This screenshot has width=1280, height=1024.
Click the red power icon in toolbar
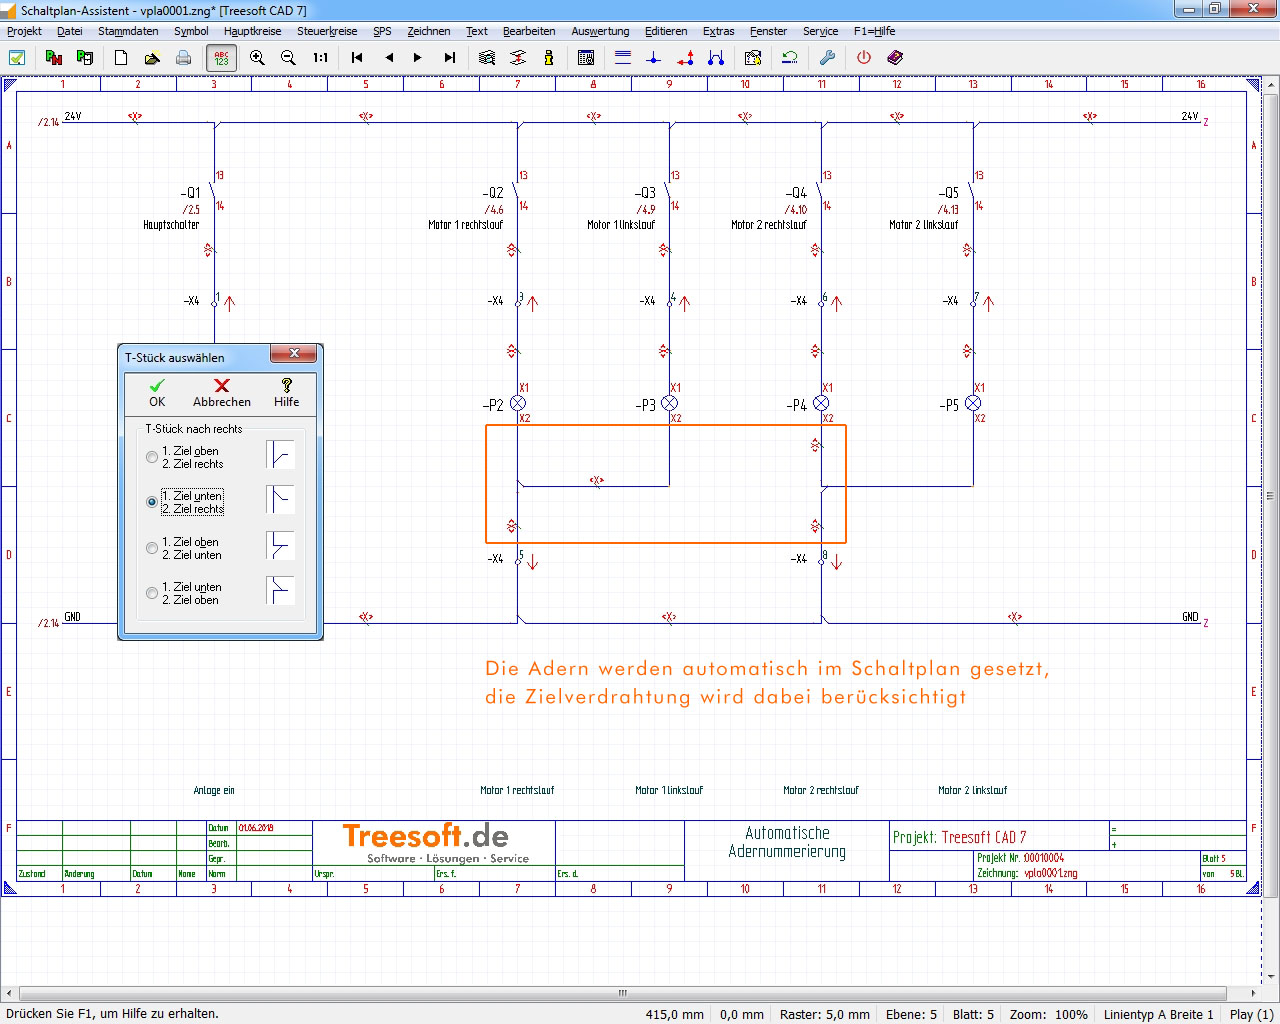tap(864, 58)
